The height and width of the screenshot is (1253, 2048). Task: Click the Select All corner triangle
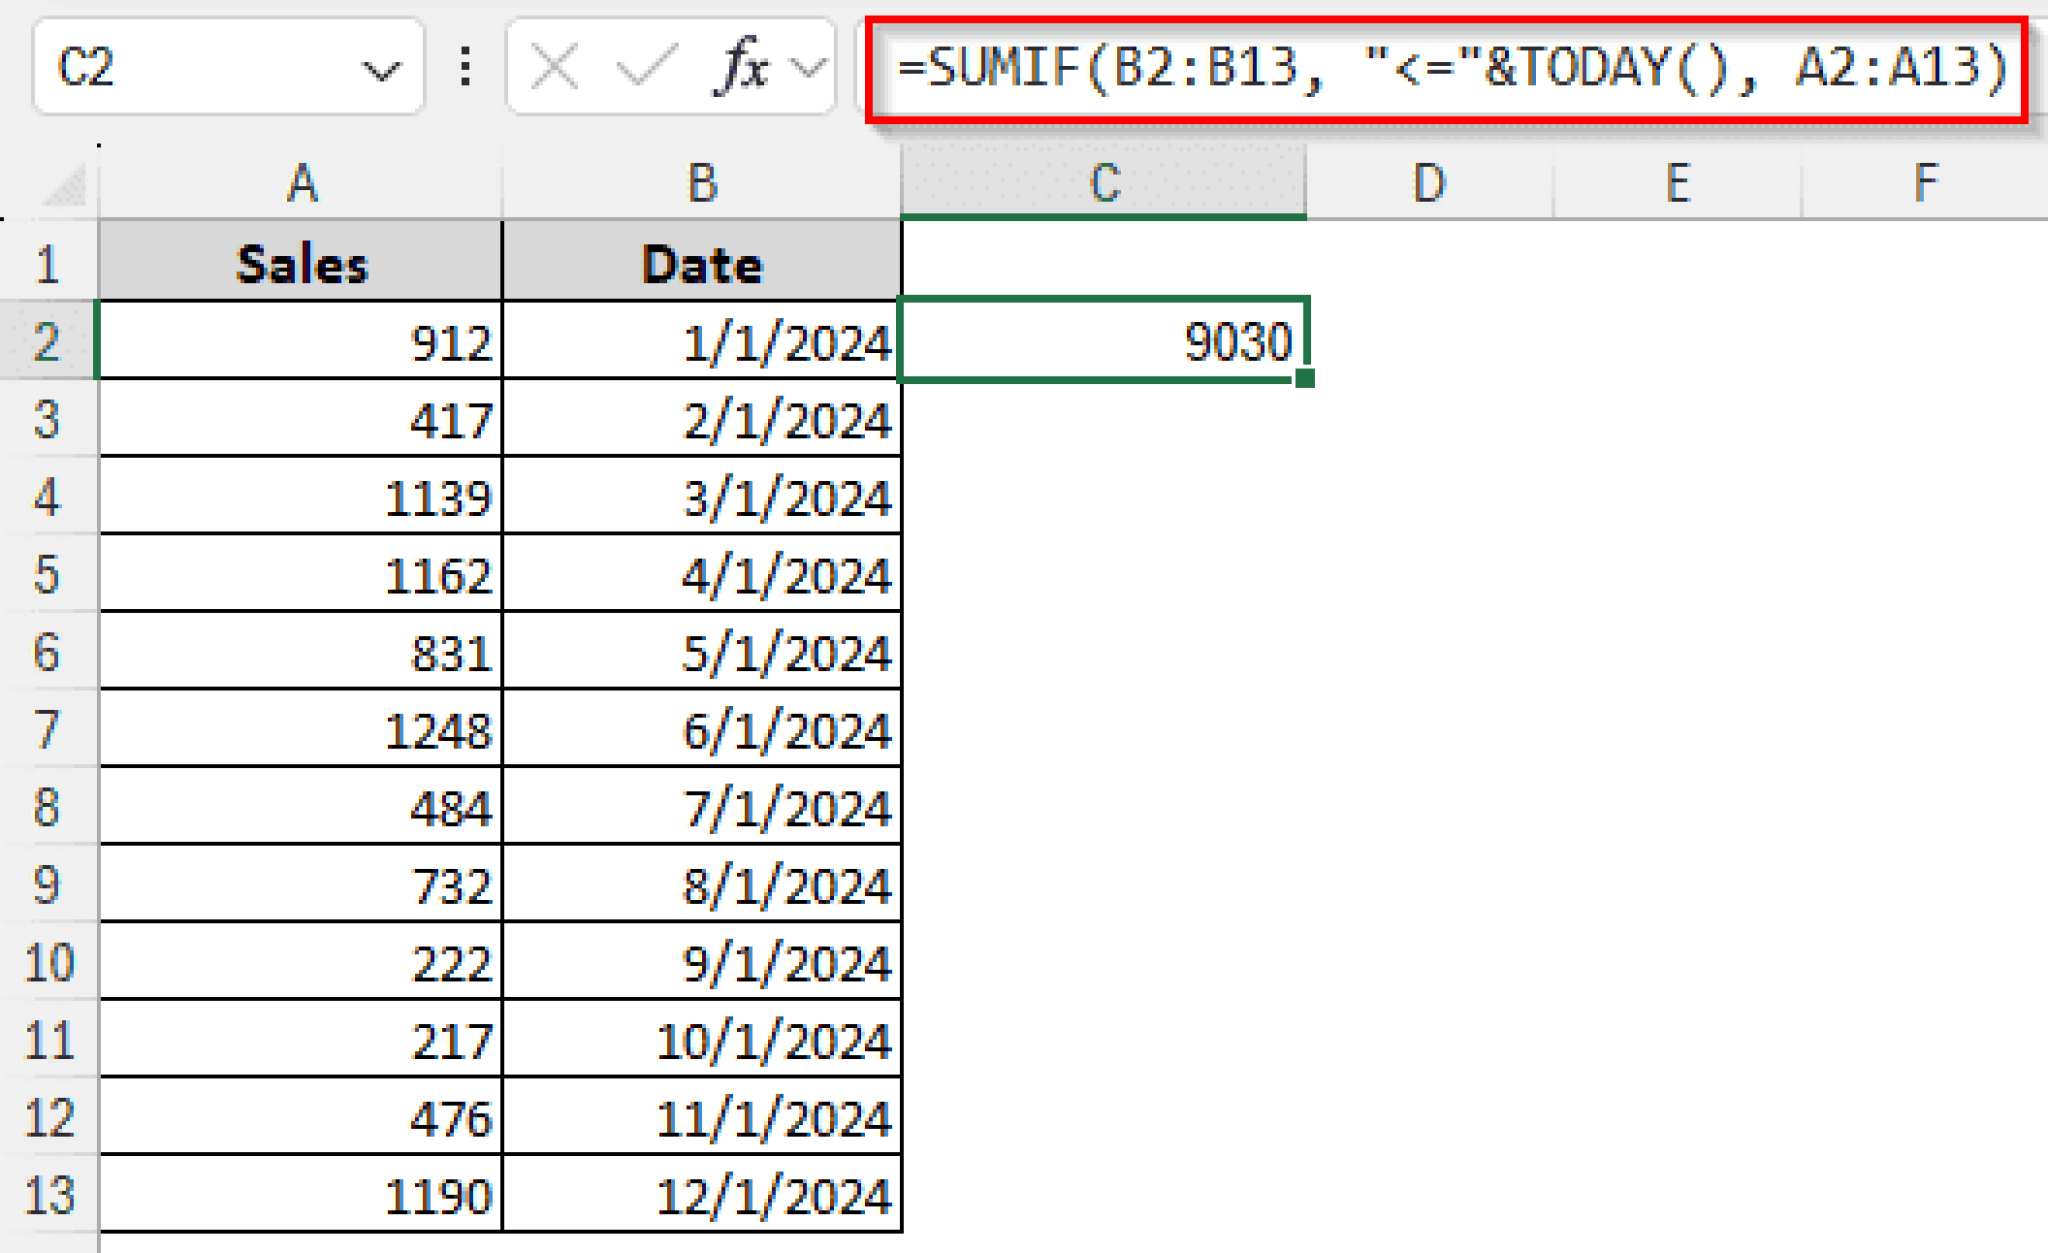pos(66,186)
